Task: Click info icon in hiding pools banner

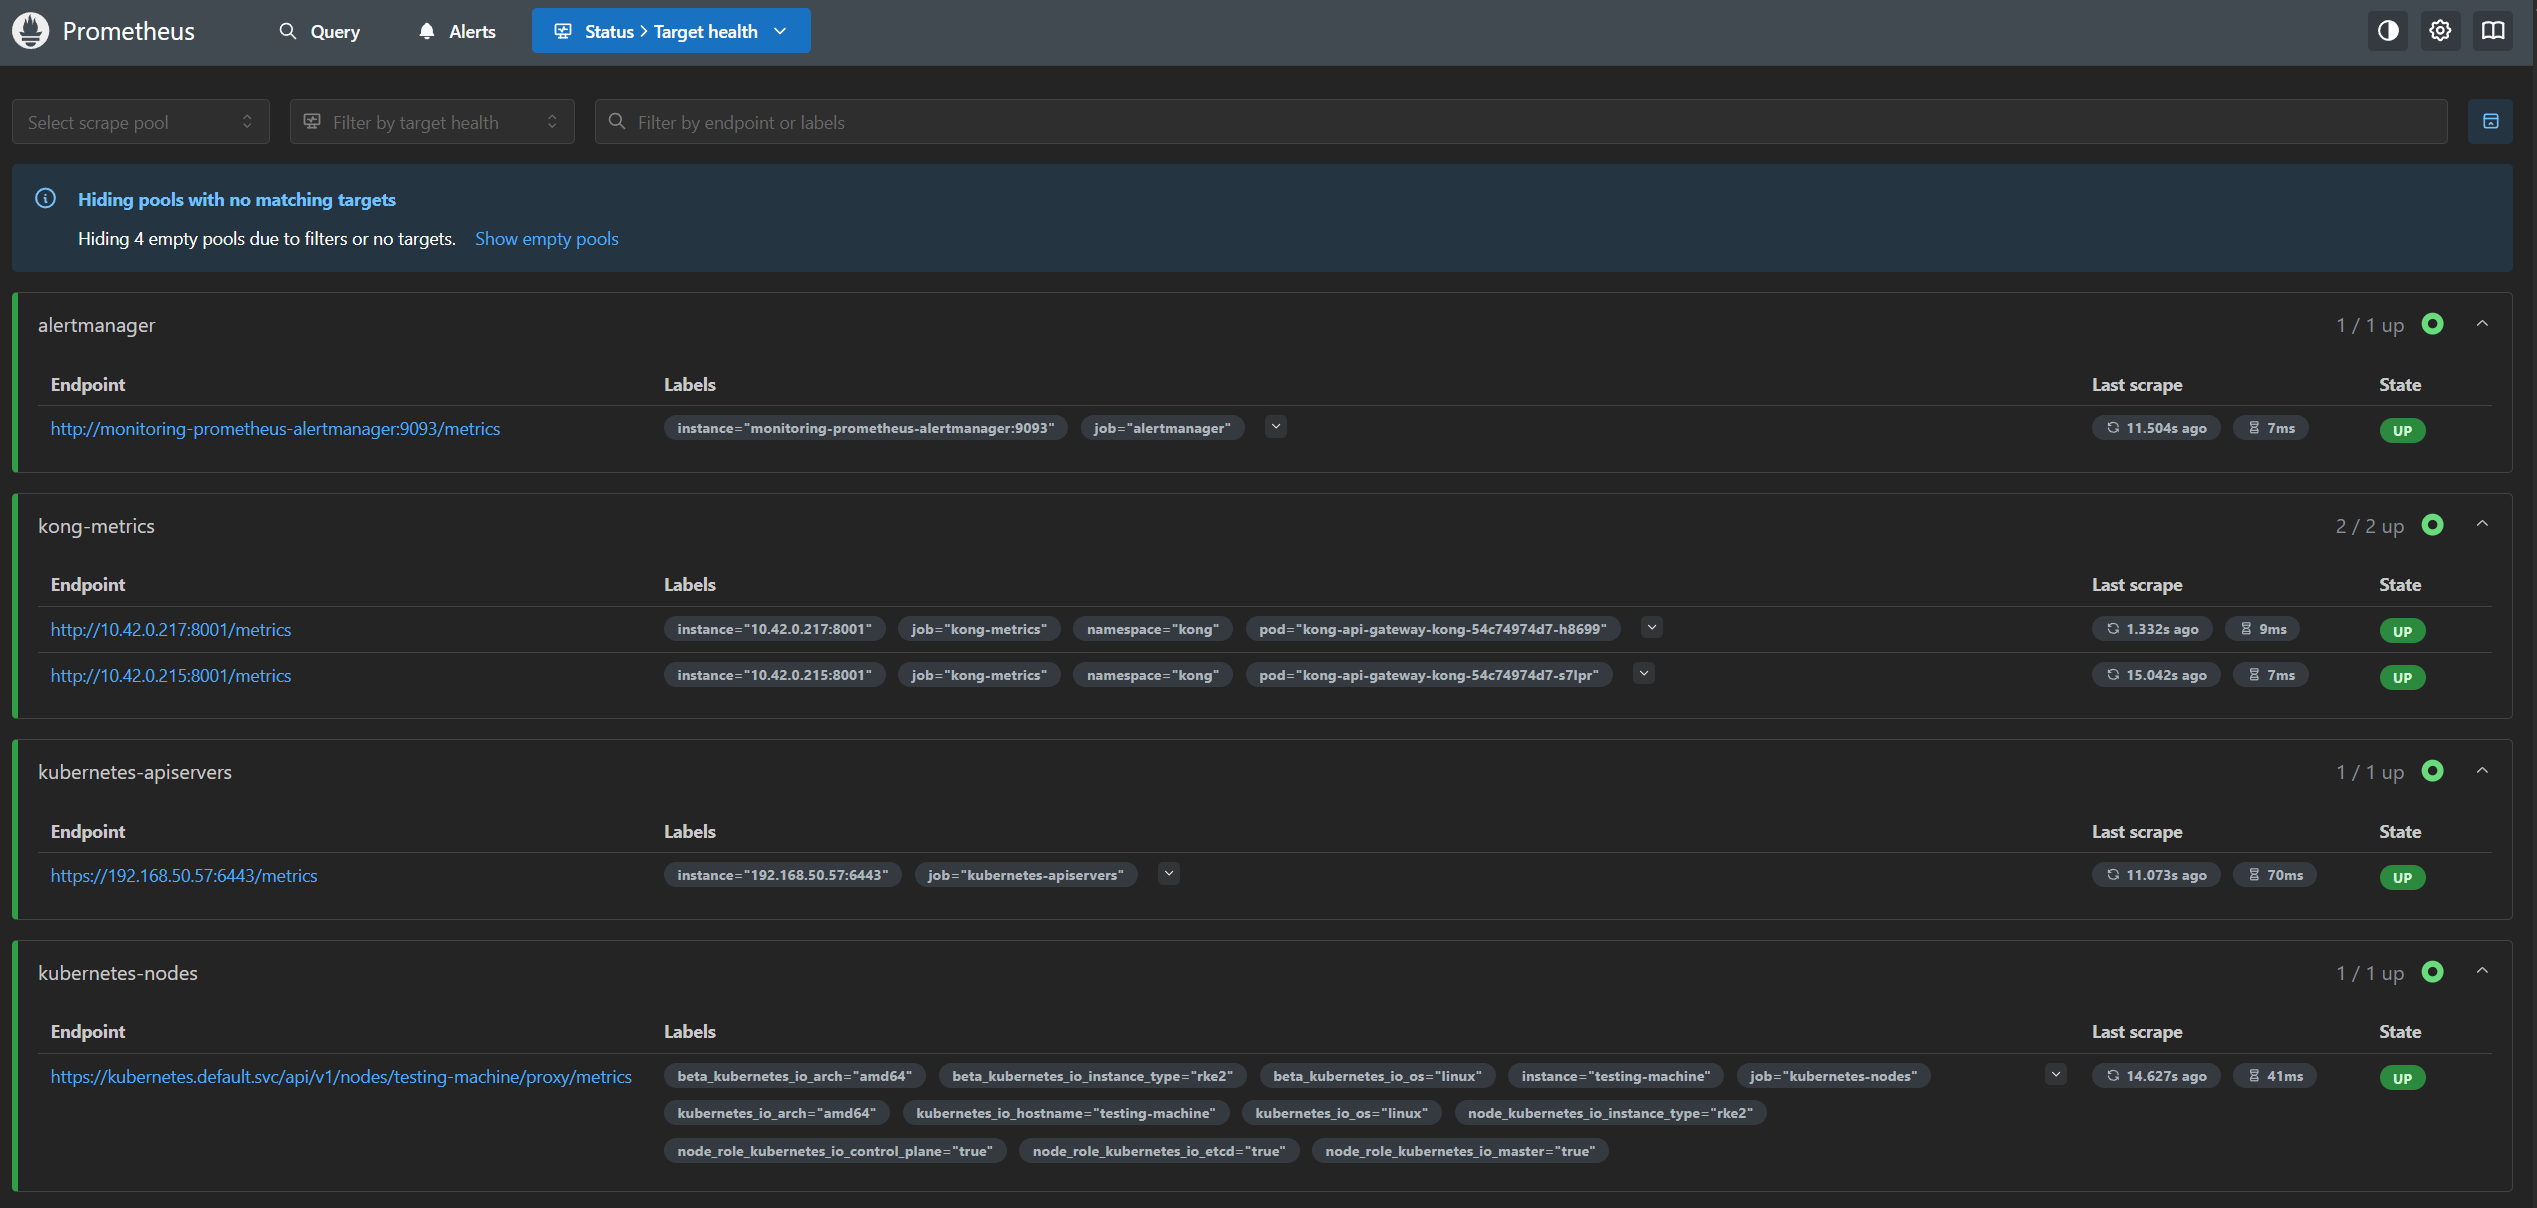Action: (46, 198)
